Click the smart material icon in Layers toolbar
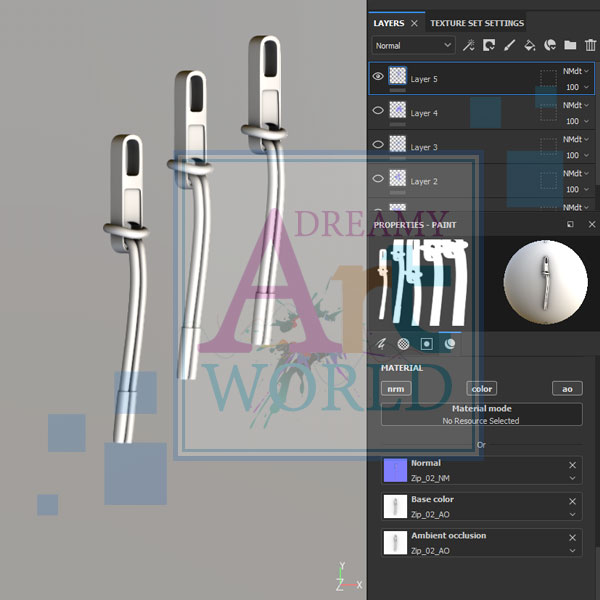This screenshot has width=600, height=600. [550, 45]
